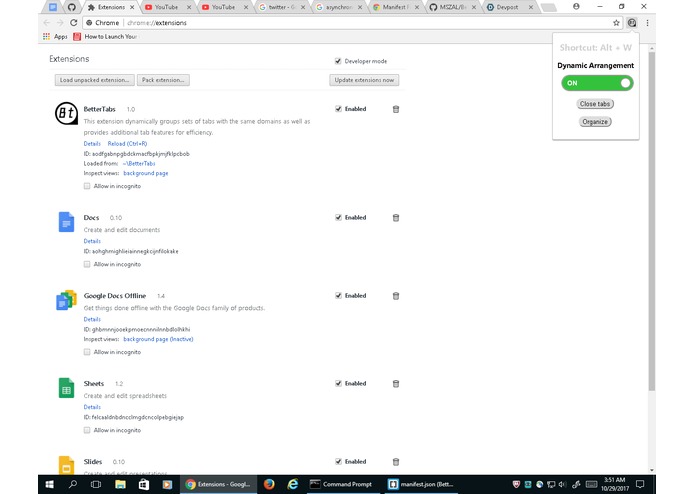The height and width of the screenshot is (494, 695).
Task: Delete Google Docs Offline via trash icon
Action: pyautogui.click(x=396, y=296)
